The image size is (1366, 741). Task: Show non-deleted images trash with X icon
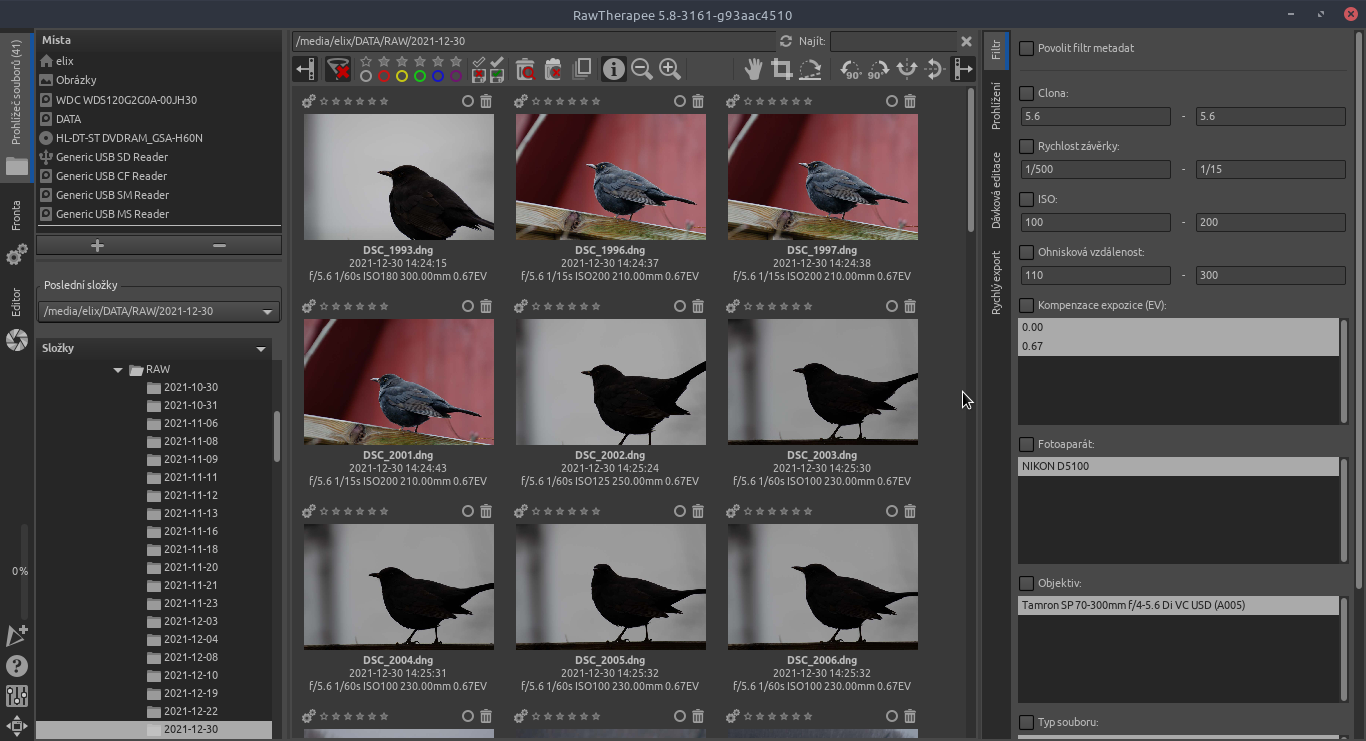point(553,69)
